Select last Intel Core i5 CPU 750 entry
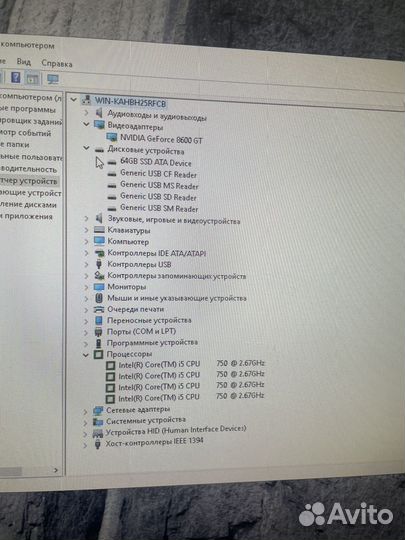Viewport: 405px width, 540px height. pos(191,397)
